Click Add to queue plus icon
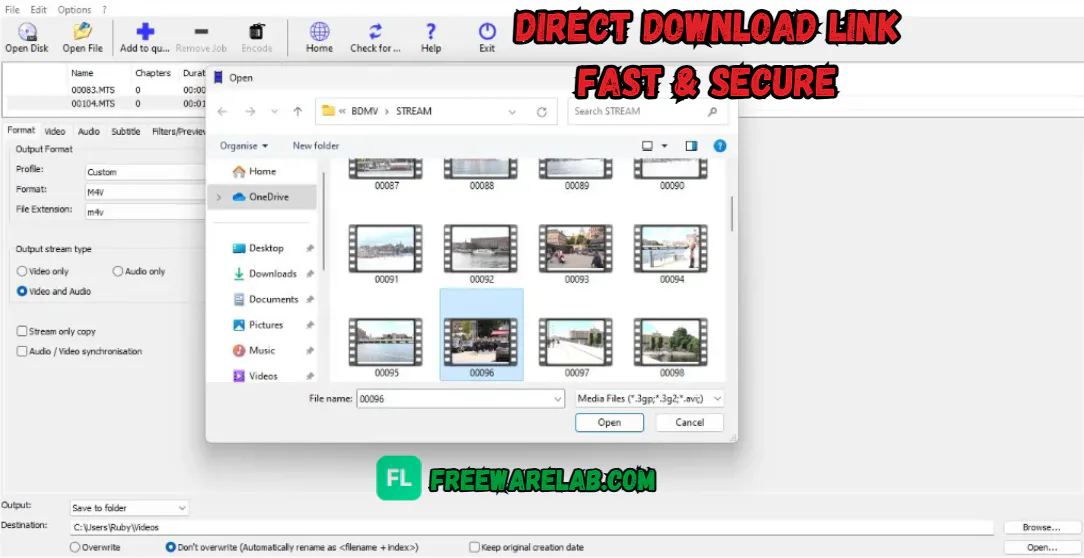 pyautogui.click(x=145, y=32)
